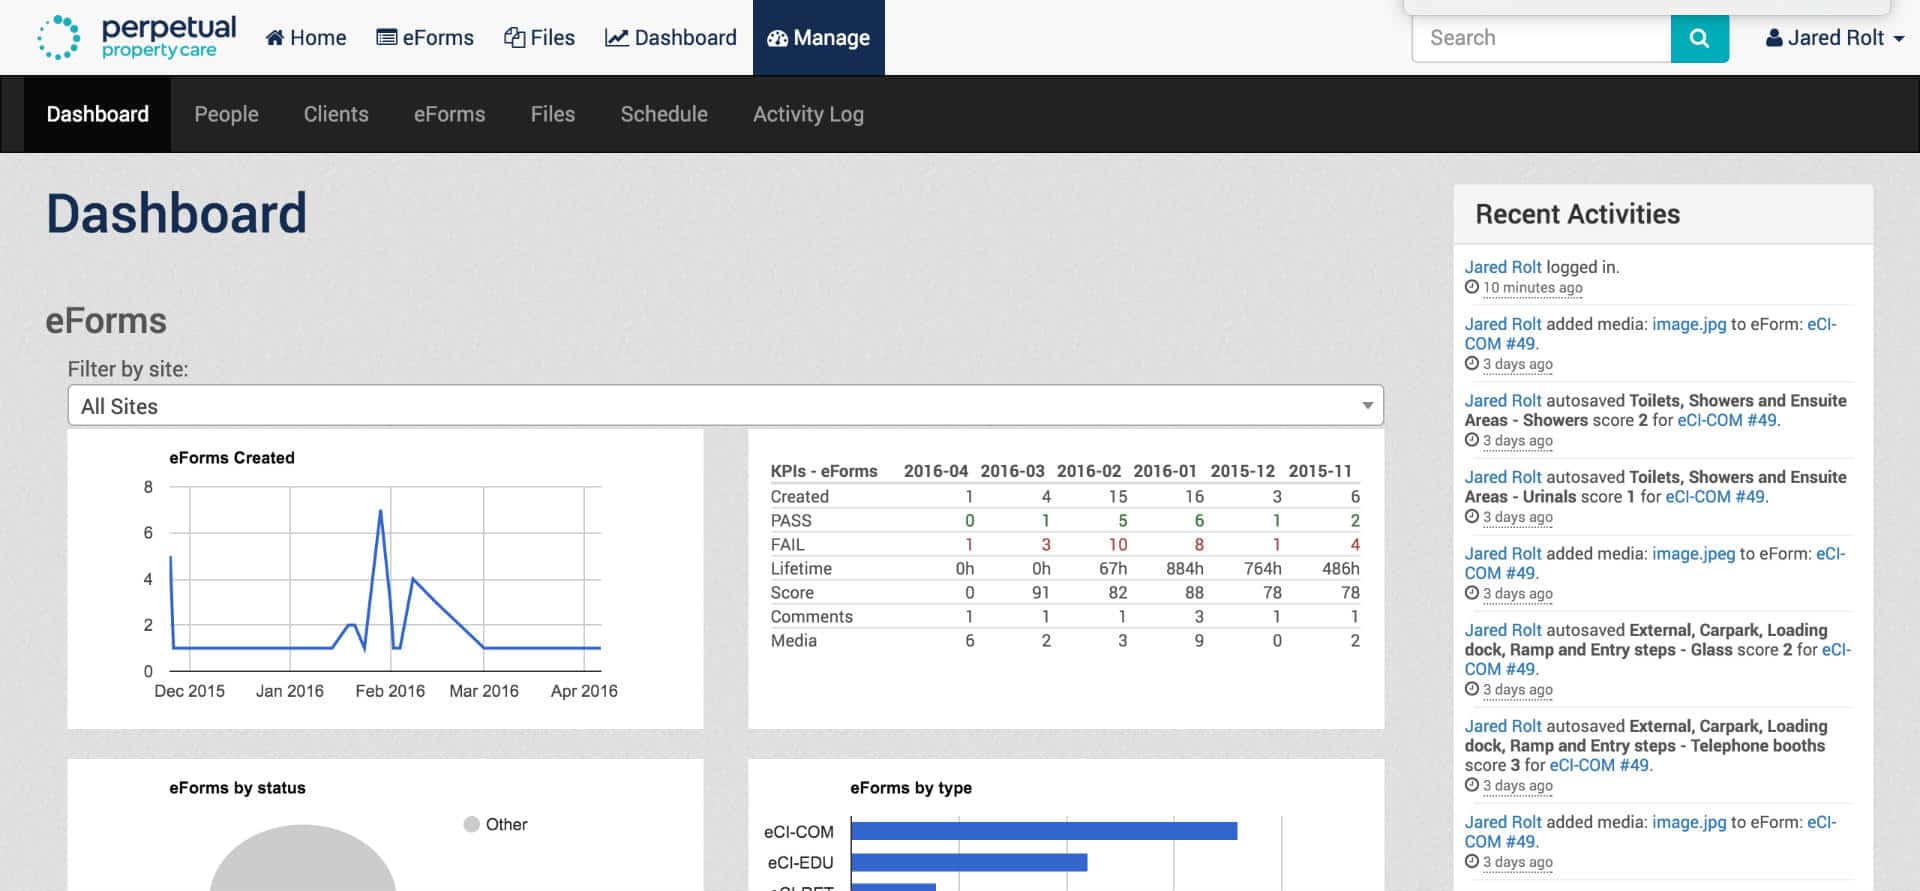Select Manage in top navigation
Screen dimensions: 1920x891
(819, 38)
